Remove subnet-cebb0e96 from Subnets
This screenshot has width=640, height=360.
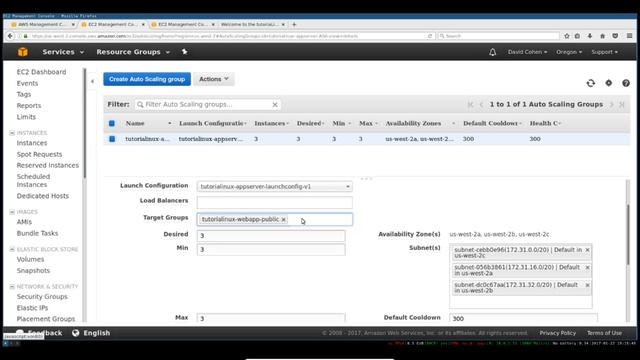click(587, 250)
